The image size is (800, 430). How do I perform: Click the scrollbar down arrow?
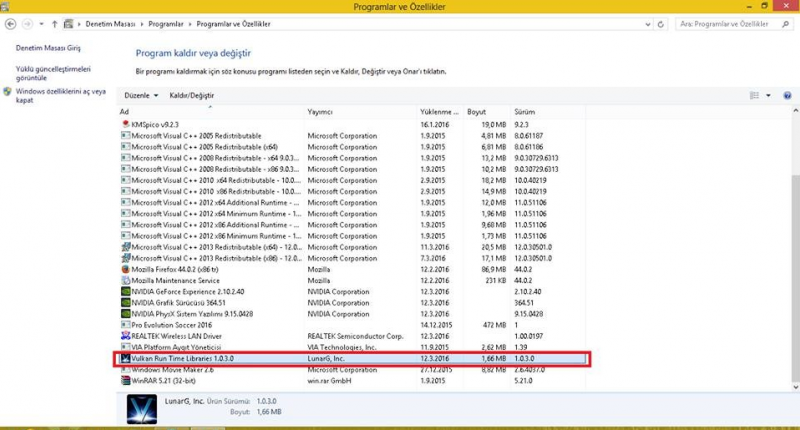(795, 387)
